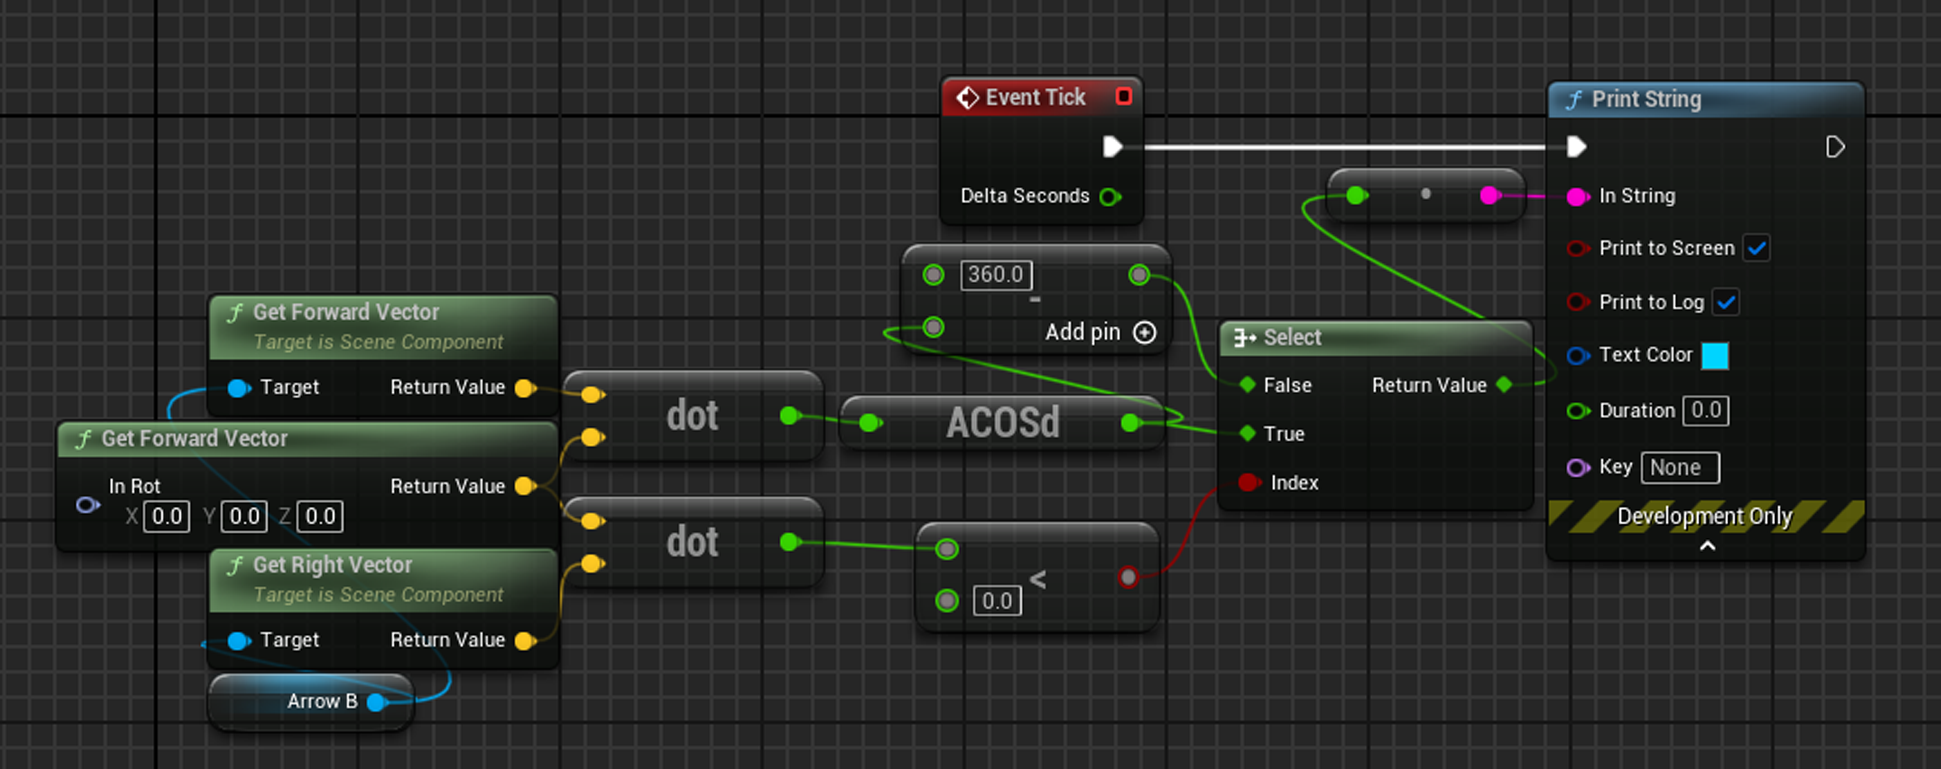Click the Select node False pin

pyautogui.click(x=1247, y=385)
